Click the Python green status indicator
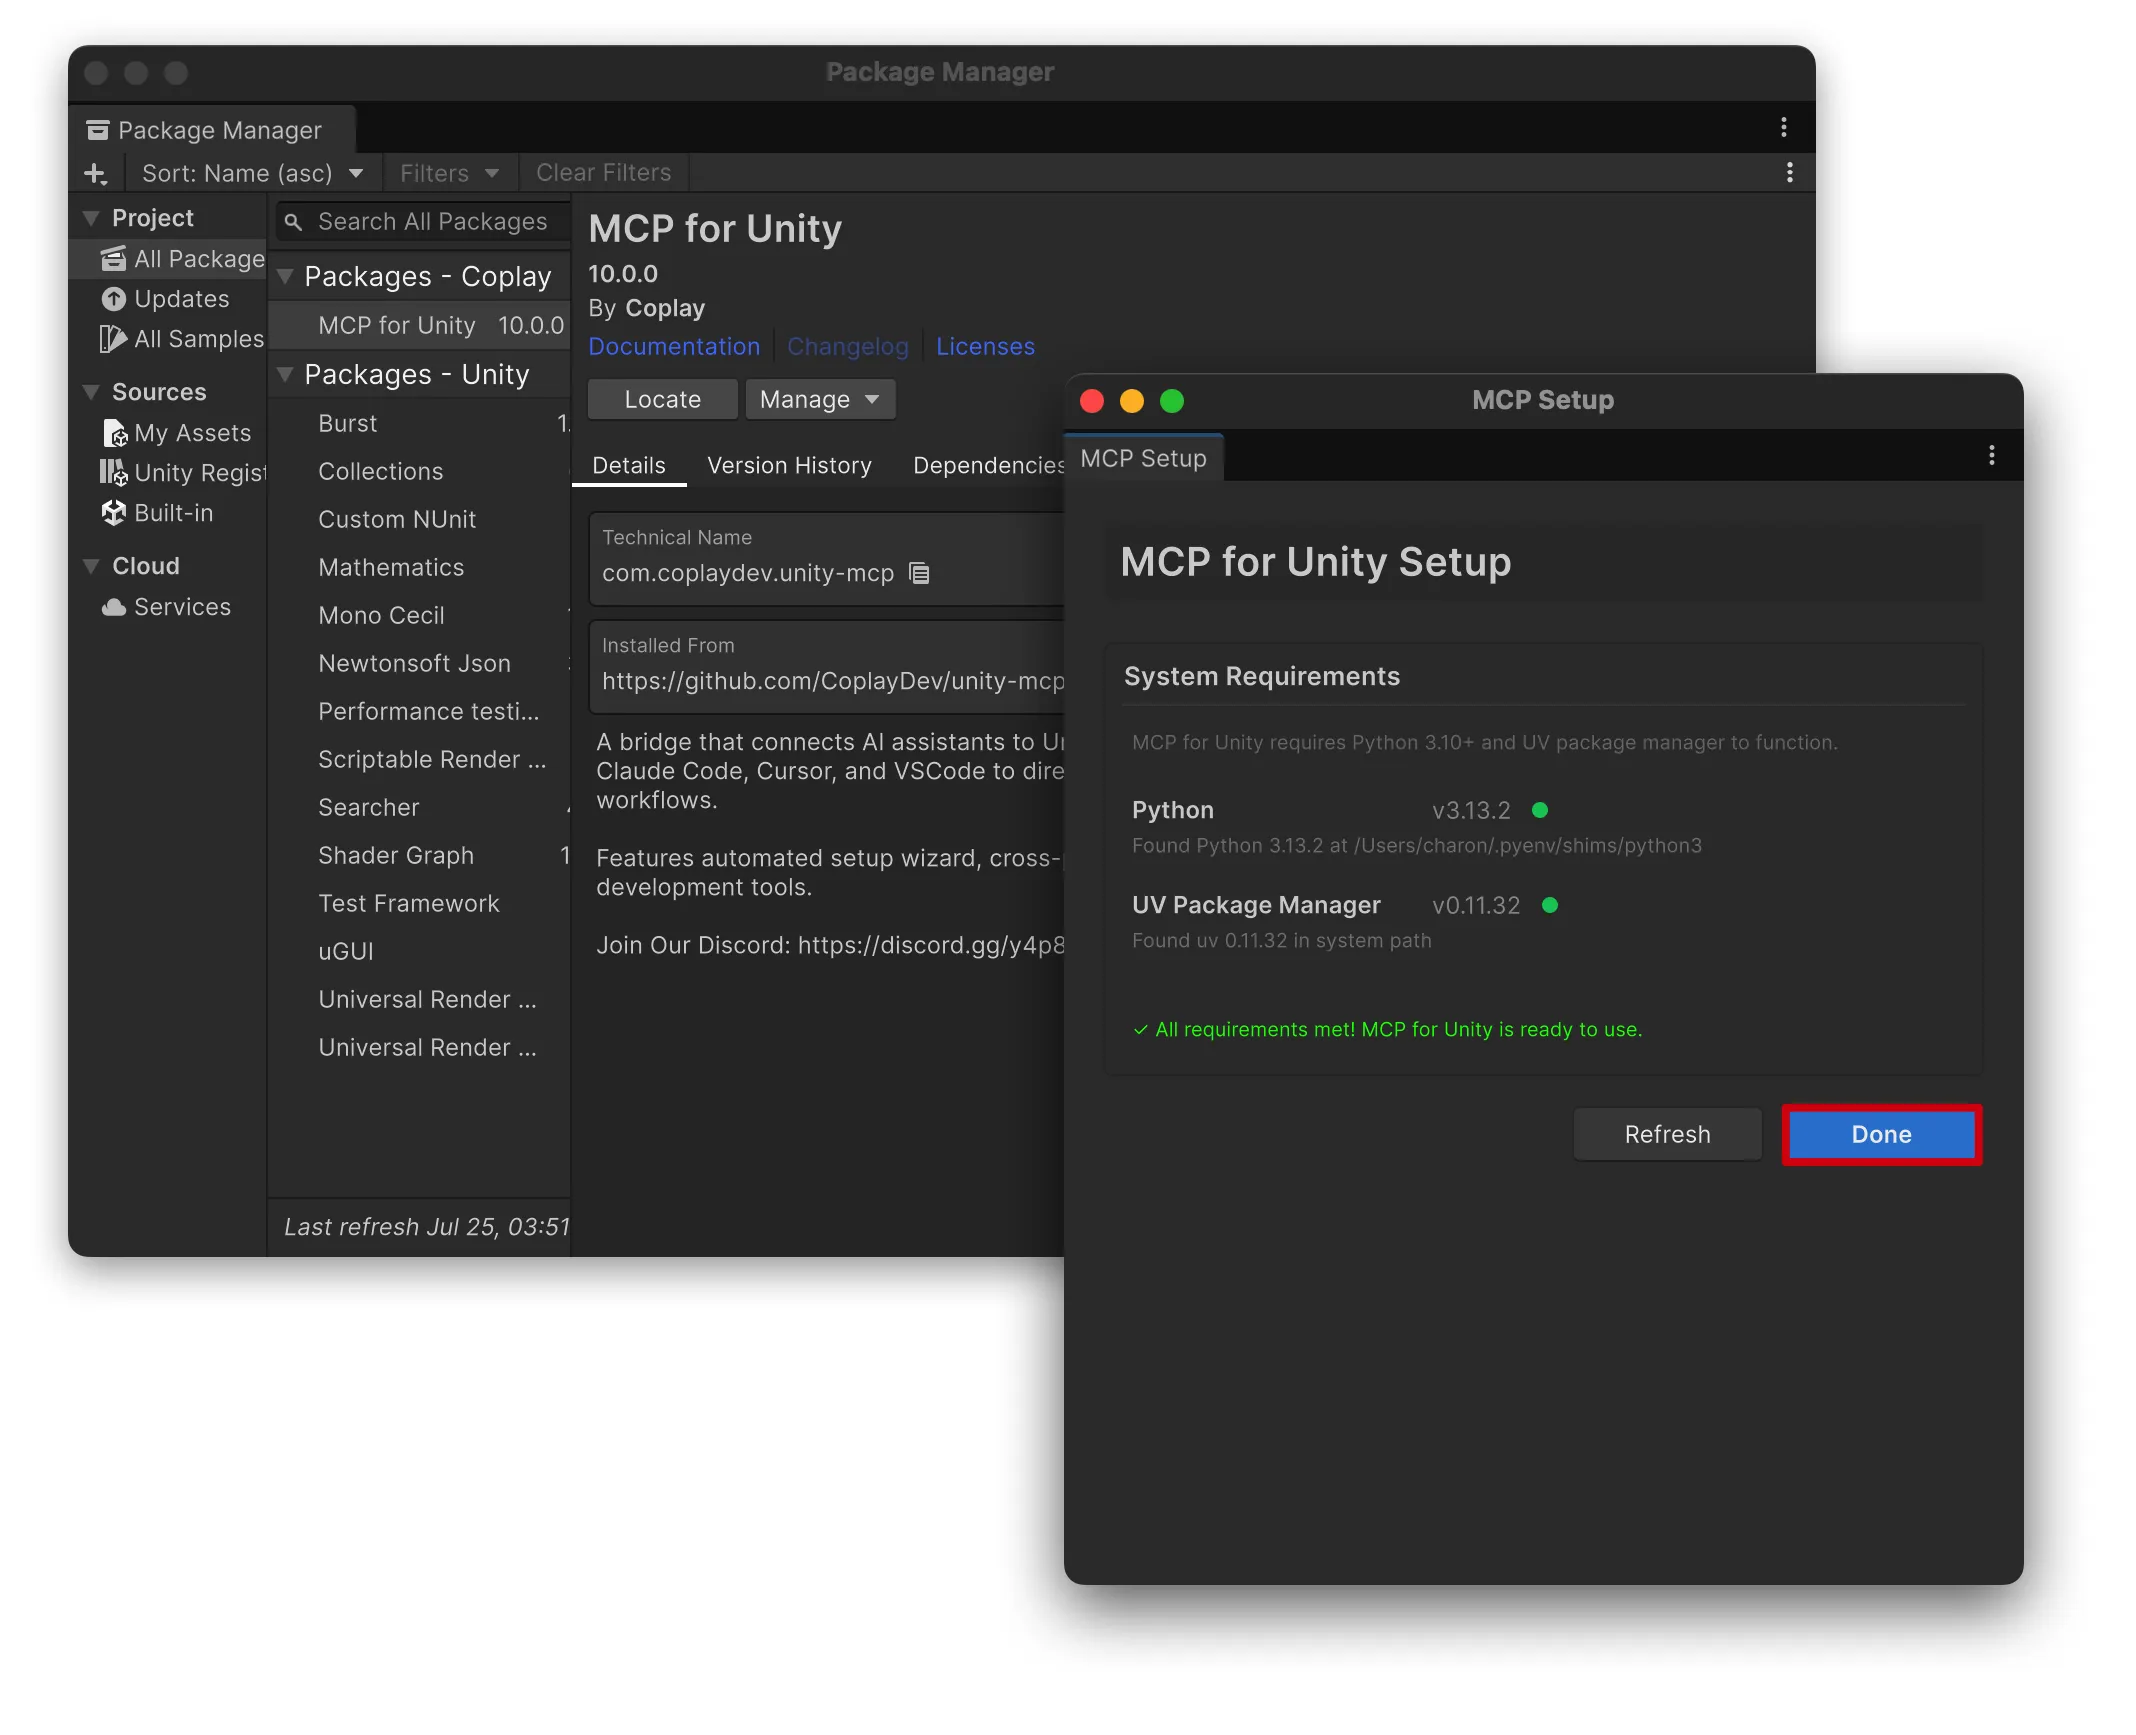 click(1540, 810)
